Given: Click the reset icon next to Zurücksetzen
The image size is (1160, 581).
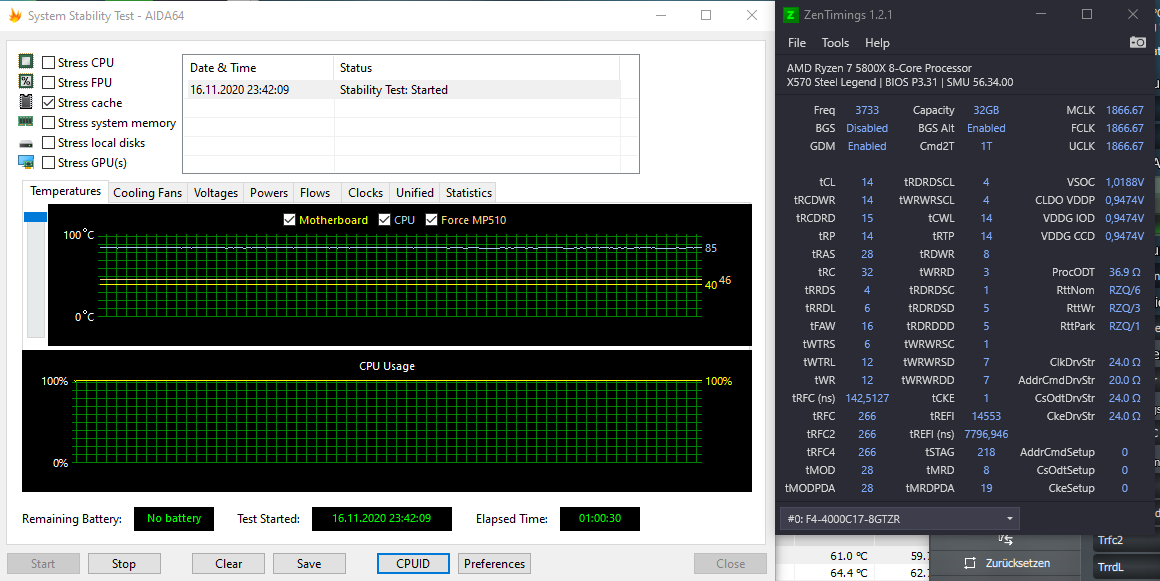Looking at the screenshot, I should click(x=970, y=563).
